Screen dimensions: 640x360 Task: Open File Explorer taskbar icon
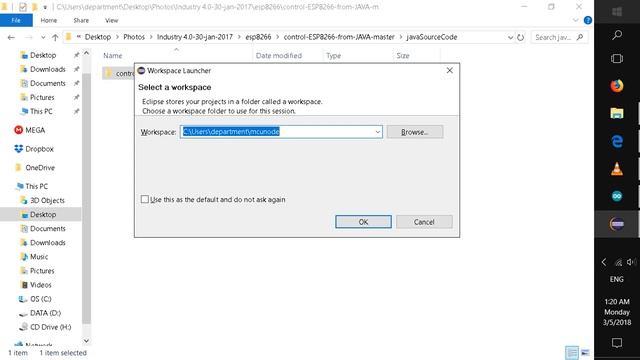point(617,113)
